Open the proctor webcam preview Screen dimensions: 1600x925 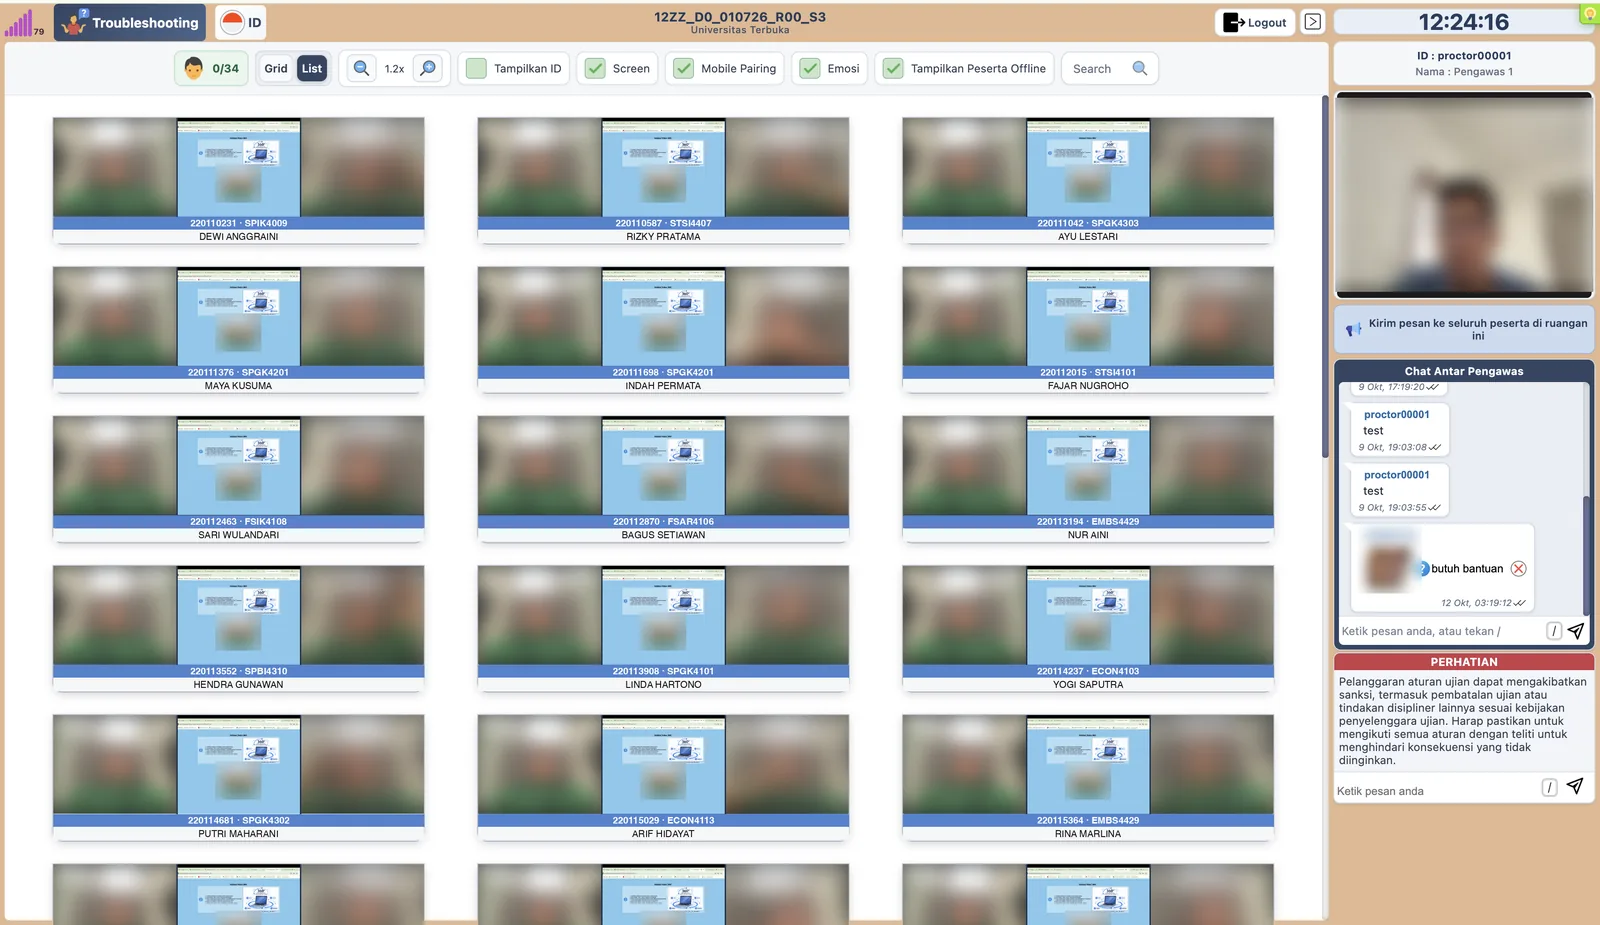coord(1464,195)
